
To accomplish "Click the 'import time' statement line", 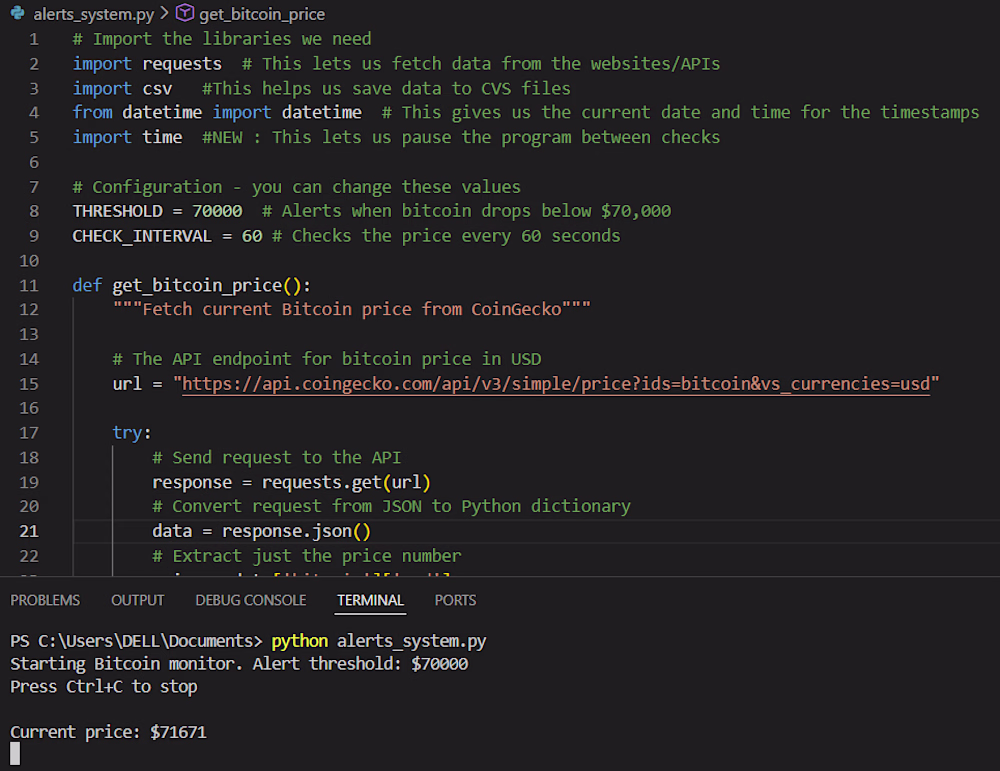I will [128, 137].
